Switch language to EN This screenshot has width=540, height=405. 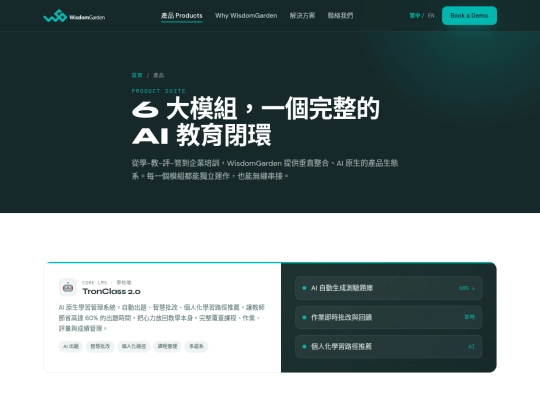click(431, 15)
